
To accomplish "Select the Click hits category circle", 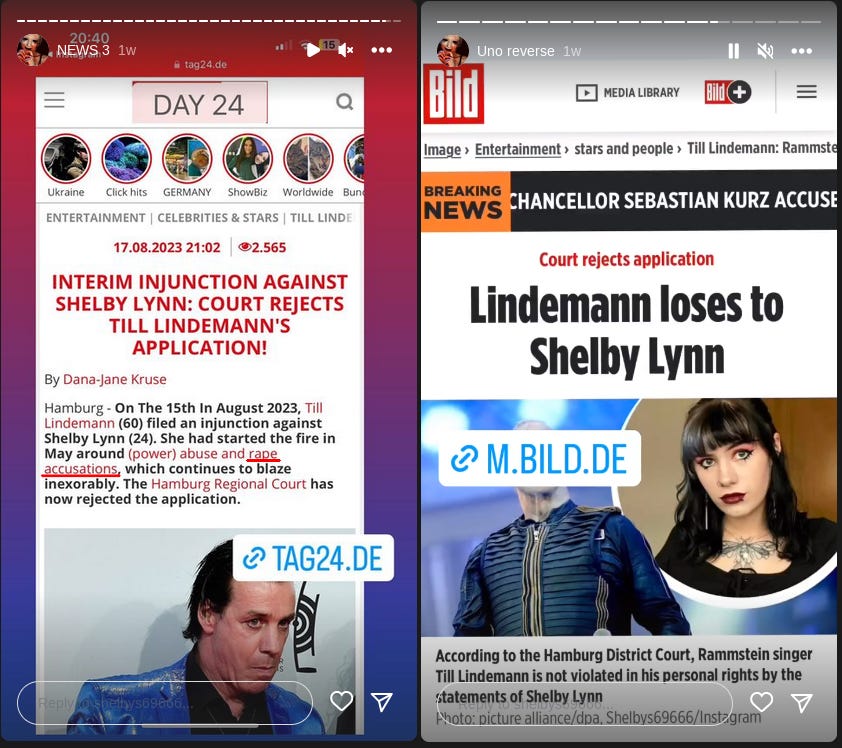I will (127, 159).
